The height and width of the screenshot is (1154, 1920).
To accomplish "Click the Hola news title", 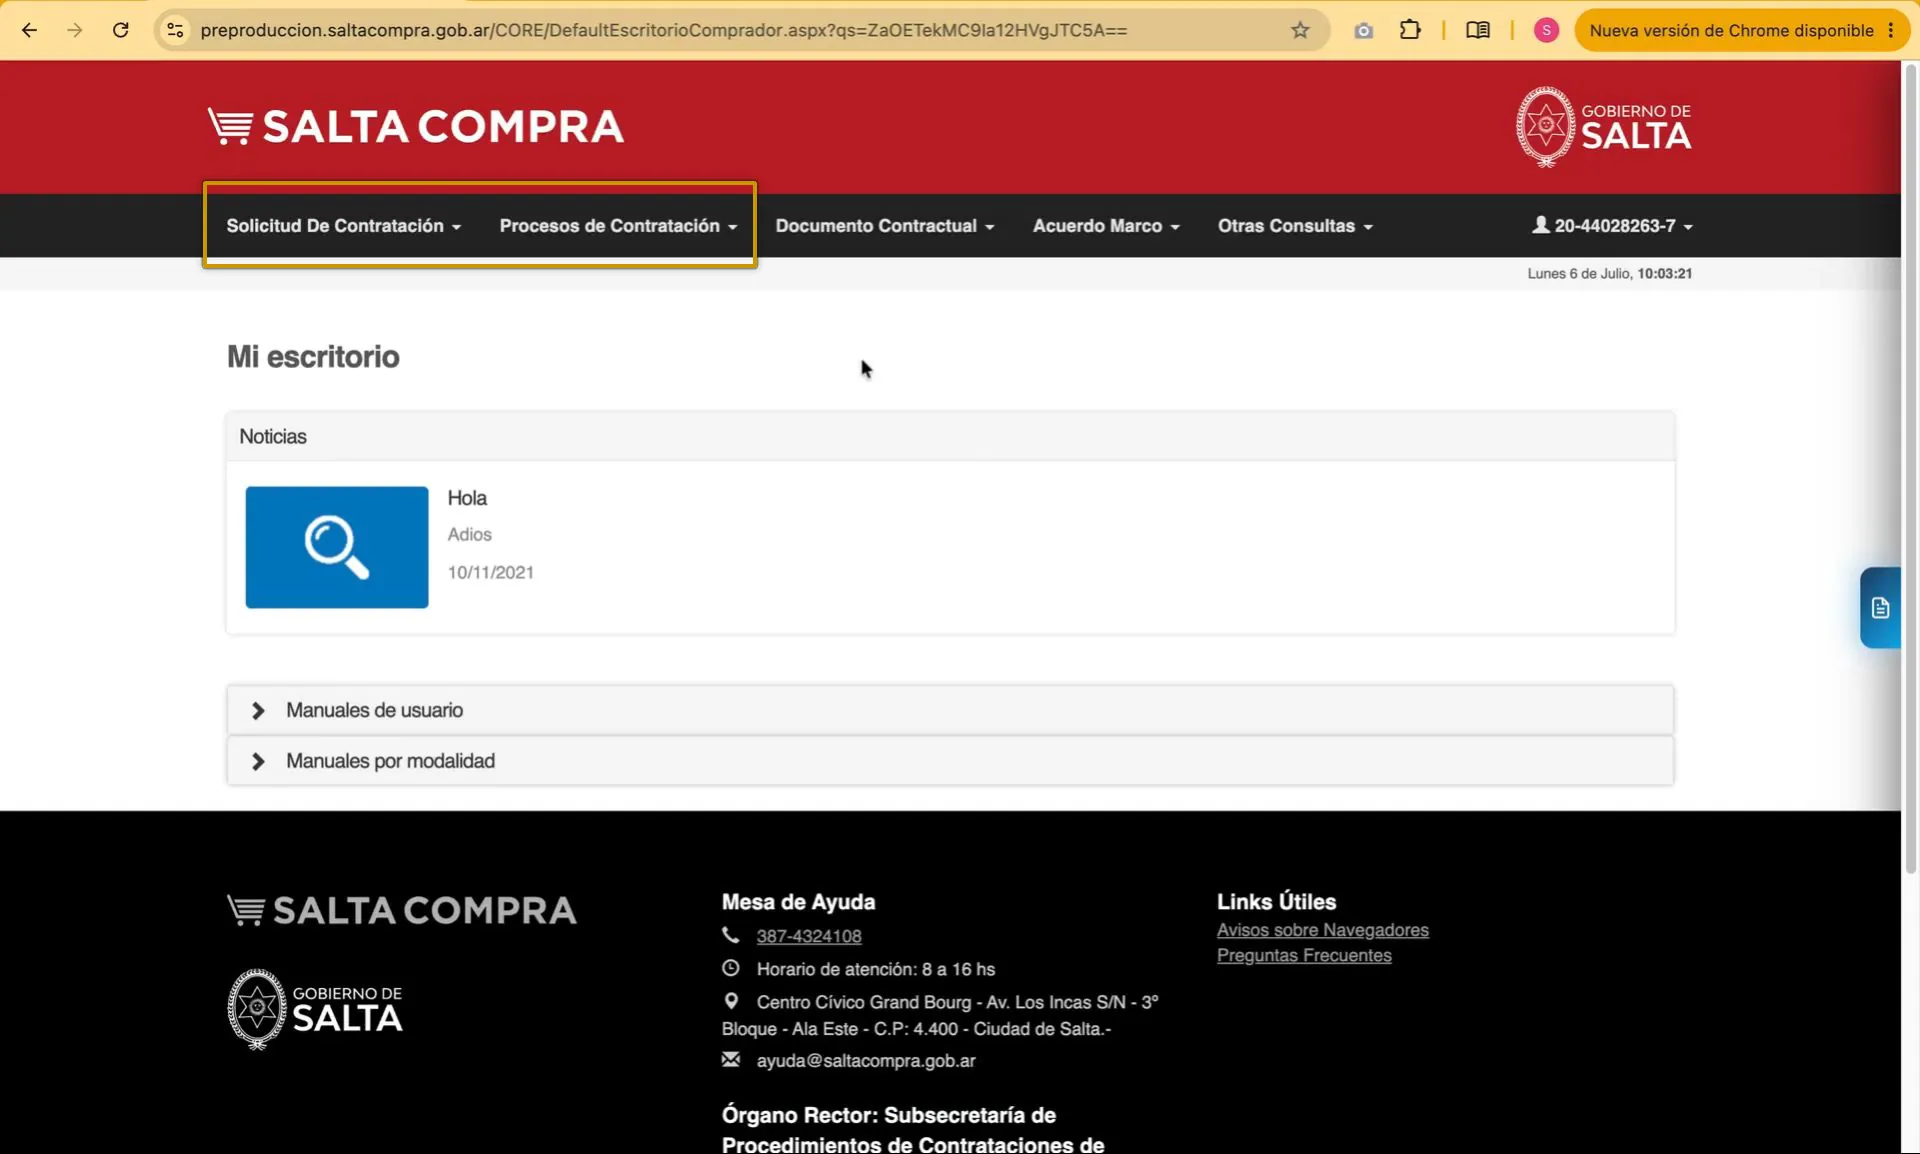I will click(x=467, y=498).
